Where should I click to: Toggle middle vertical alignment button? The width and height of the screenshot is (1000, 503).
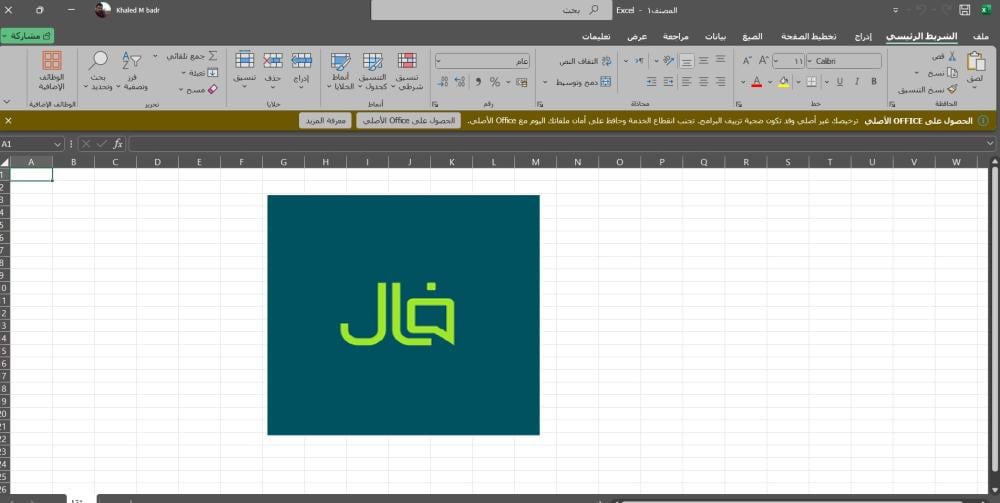coord(703,61)
